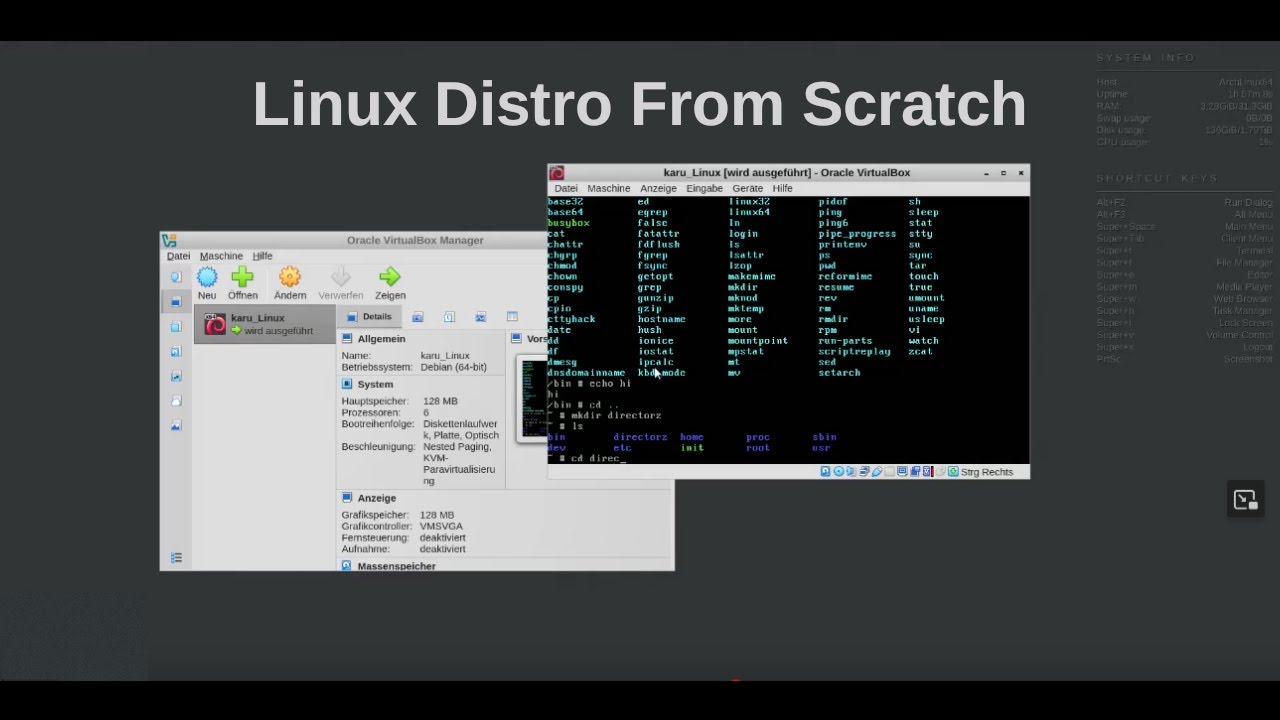Click the USB plug status bar icon
Screen dimensions: 1280x720
tap(877, 471)
